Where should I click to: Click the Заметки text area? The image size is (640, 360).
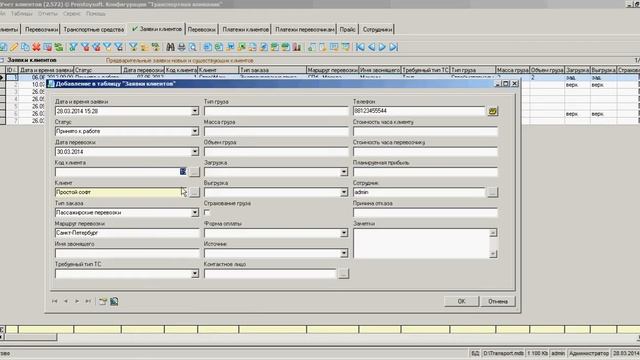421,243
